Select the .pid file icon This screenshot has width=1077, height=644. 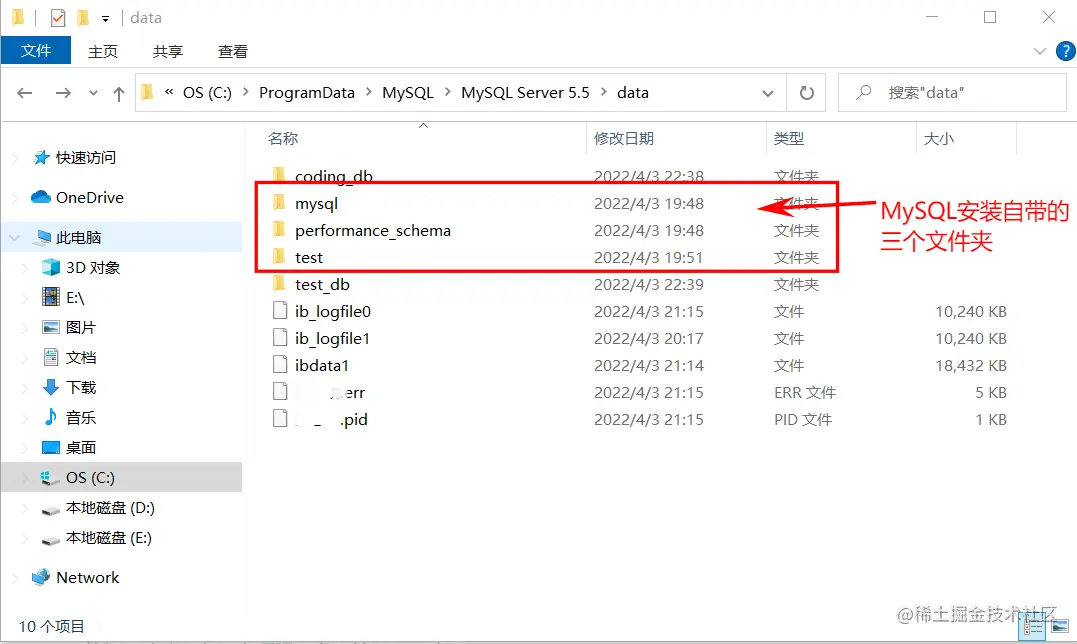(280, 418)
